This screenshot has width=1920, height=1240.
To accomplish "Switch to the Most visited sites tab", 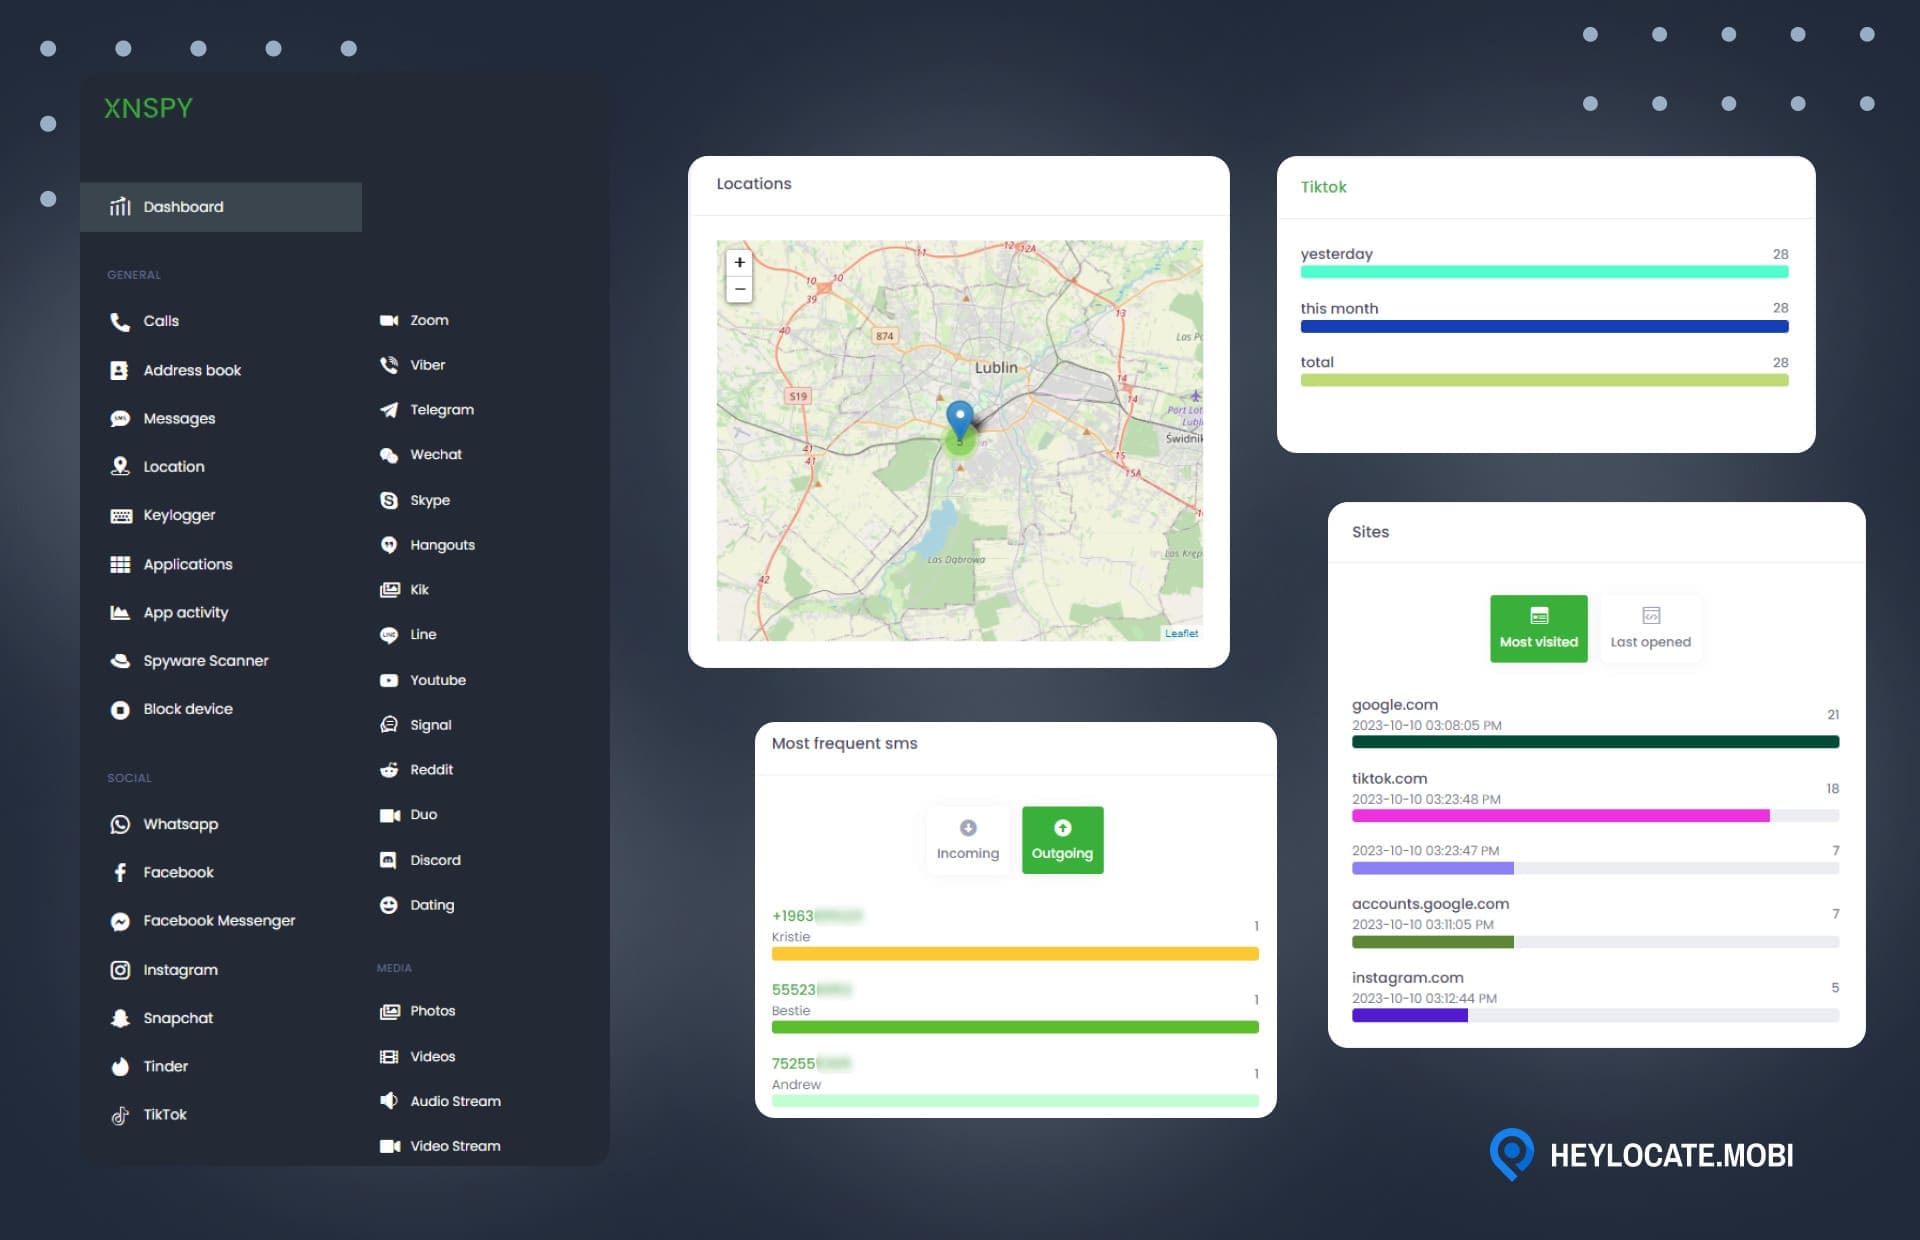I will point(1538,628).
